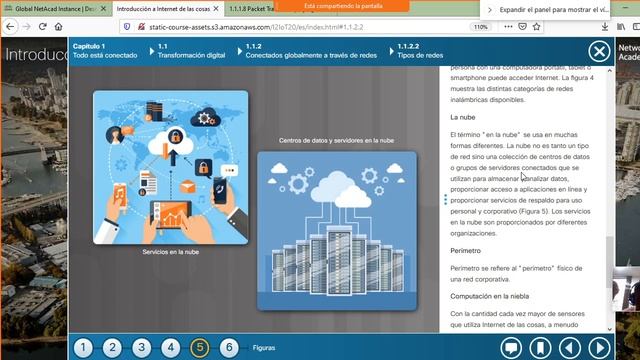
Task: Open the comments speech bubble icon
Action: point(511,348)
